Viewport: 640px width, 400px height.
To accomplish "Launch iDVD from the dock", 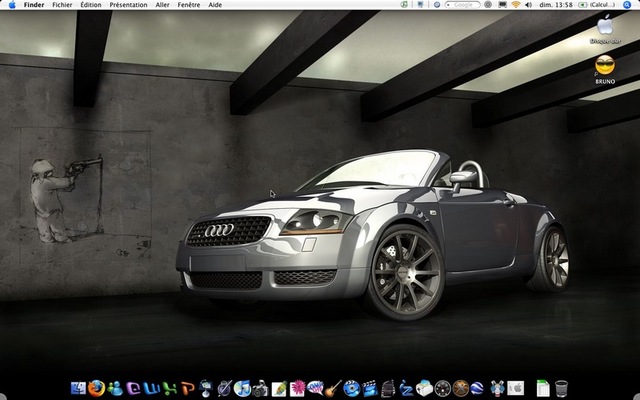I will [x=351, y=388].
